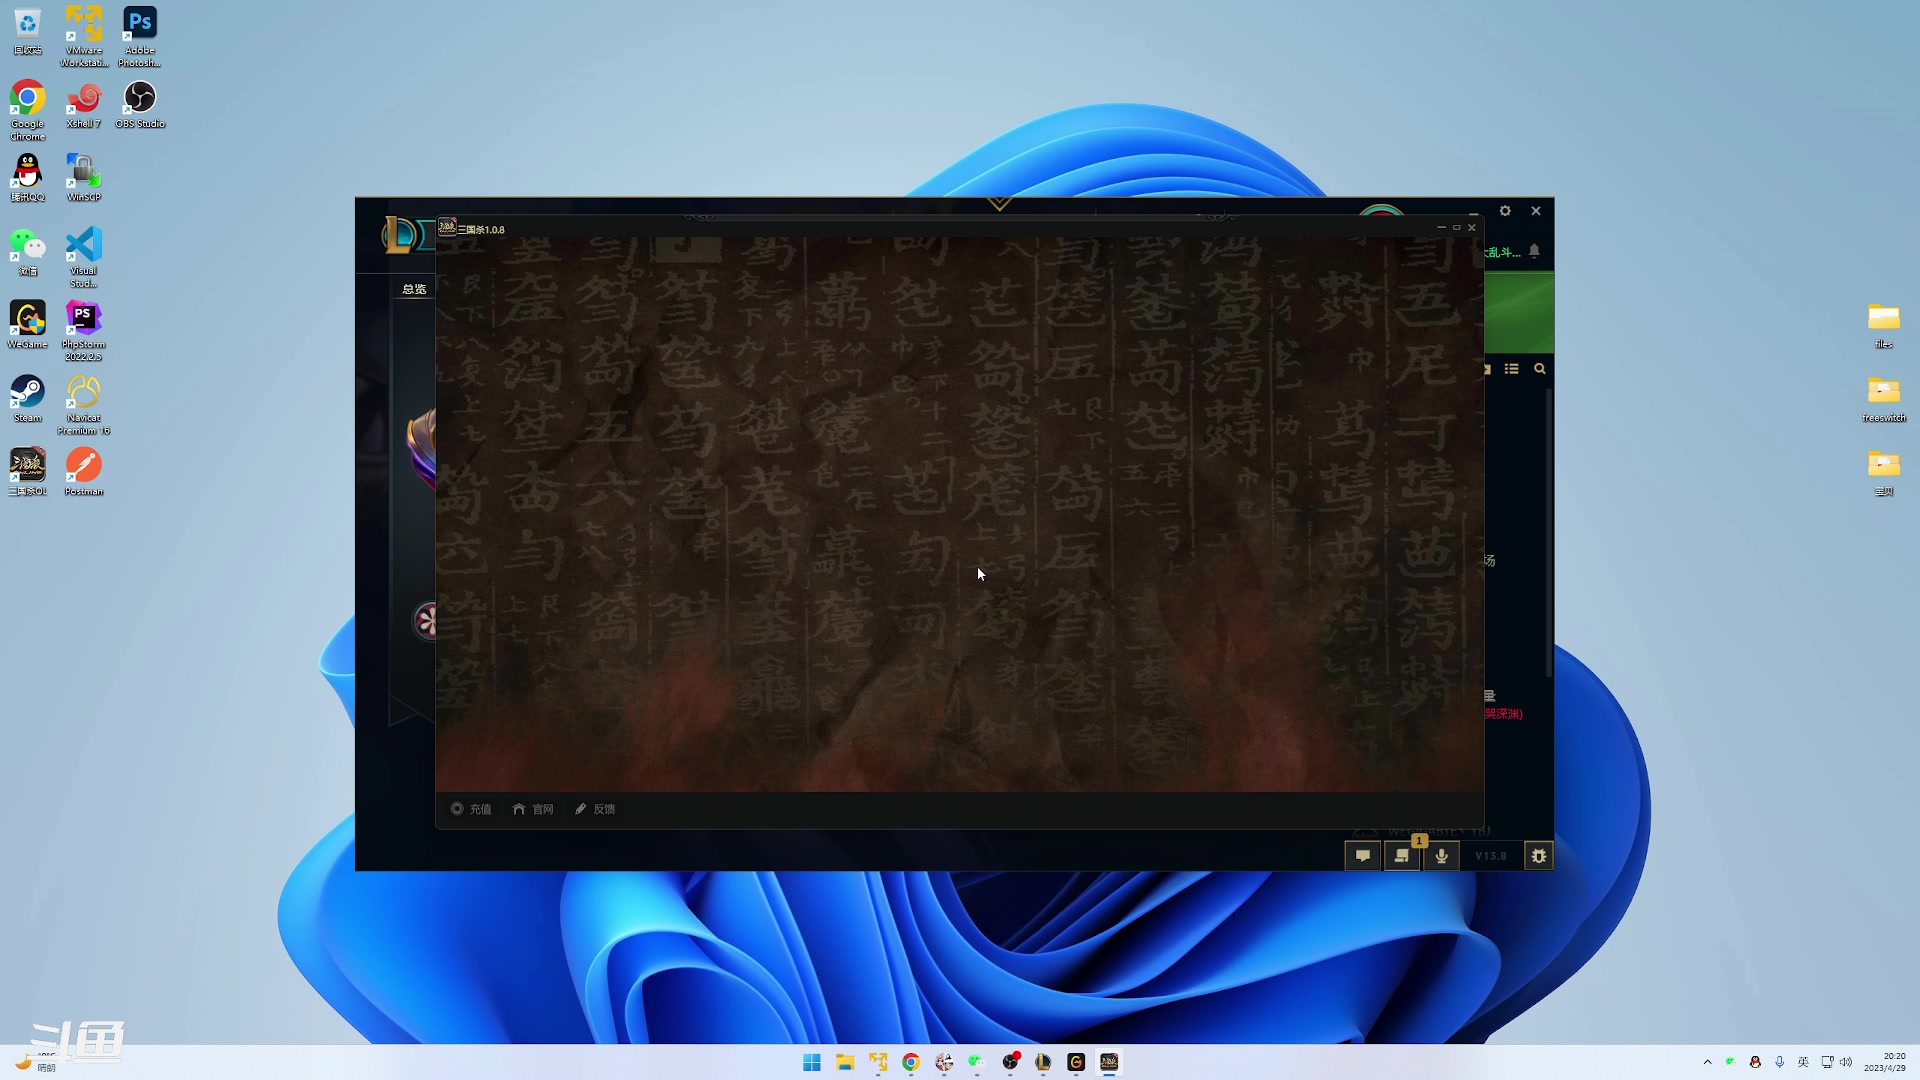The width and height of the screenshot is (1920, 1080).
Task: Click the 三国杀1.0.8 window title icon
Action: click(x=447, y=228)
